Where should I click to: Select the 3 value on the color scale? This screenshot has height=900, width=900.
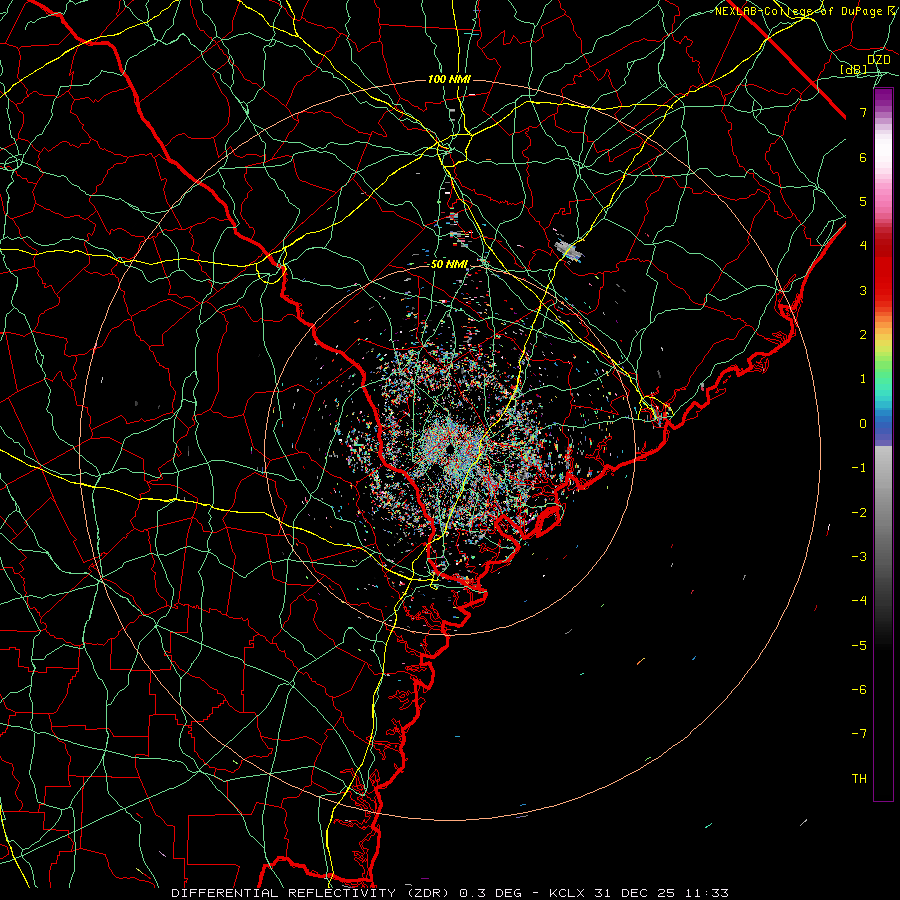pos(863,290)
